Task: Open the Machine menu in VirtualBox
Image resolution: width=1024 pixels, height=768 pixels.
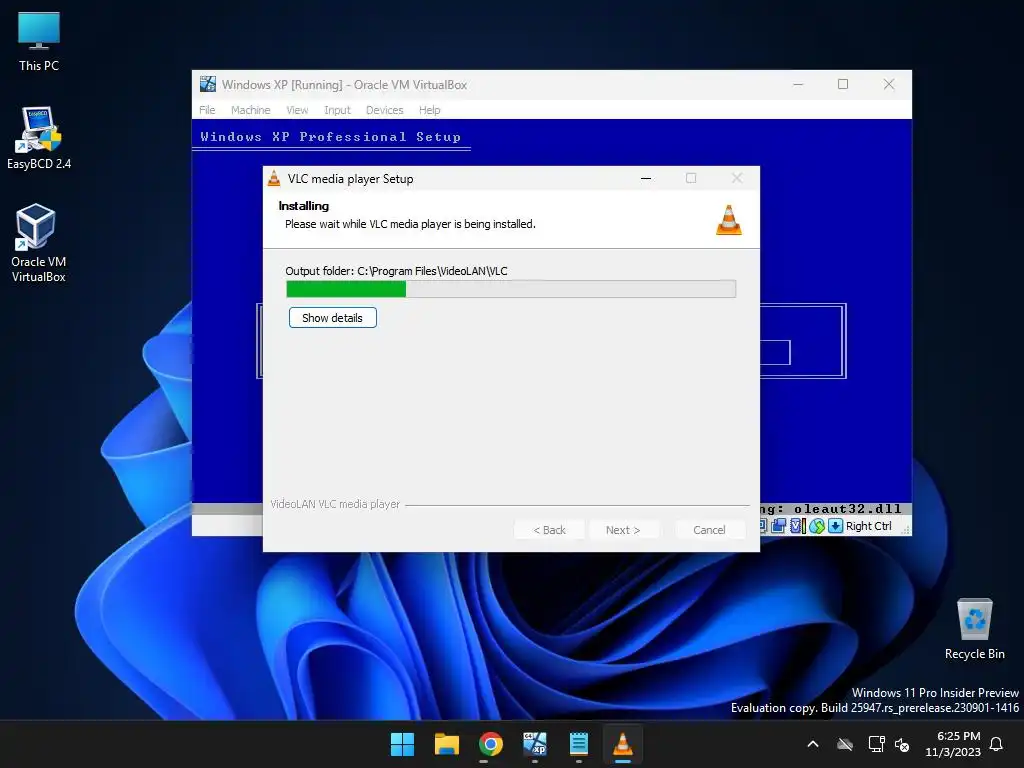Action: click(x=251, y=110)
